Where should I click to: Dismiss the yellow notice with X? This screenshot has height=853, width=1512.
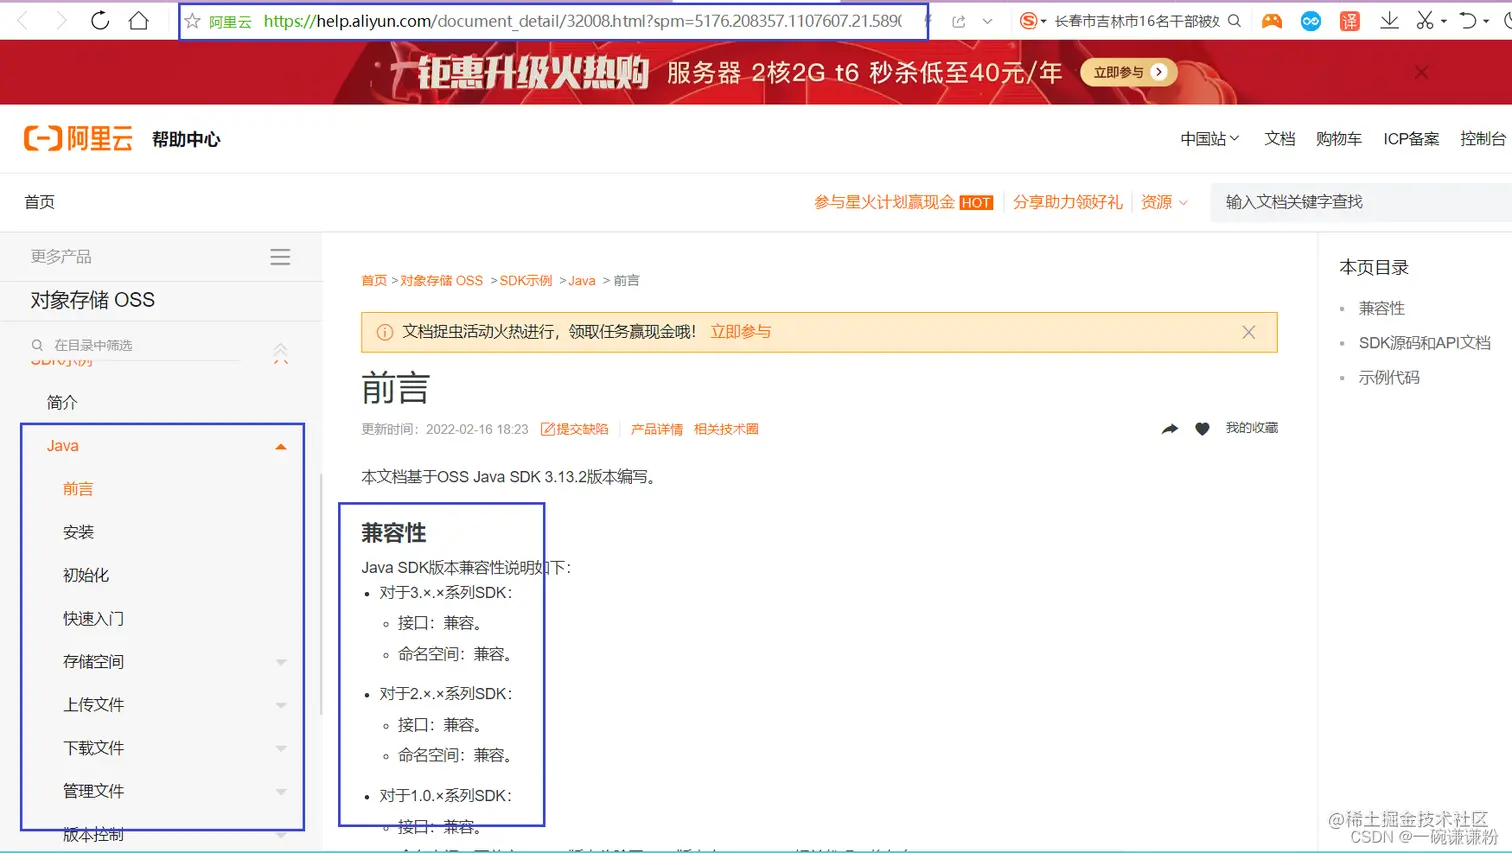tap(1249, 332)
